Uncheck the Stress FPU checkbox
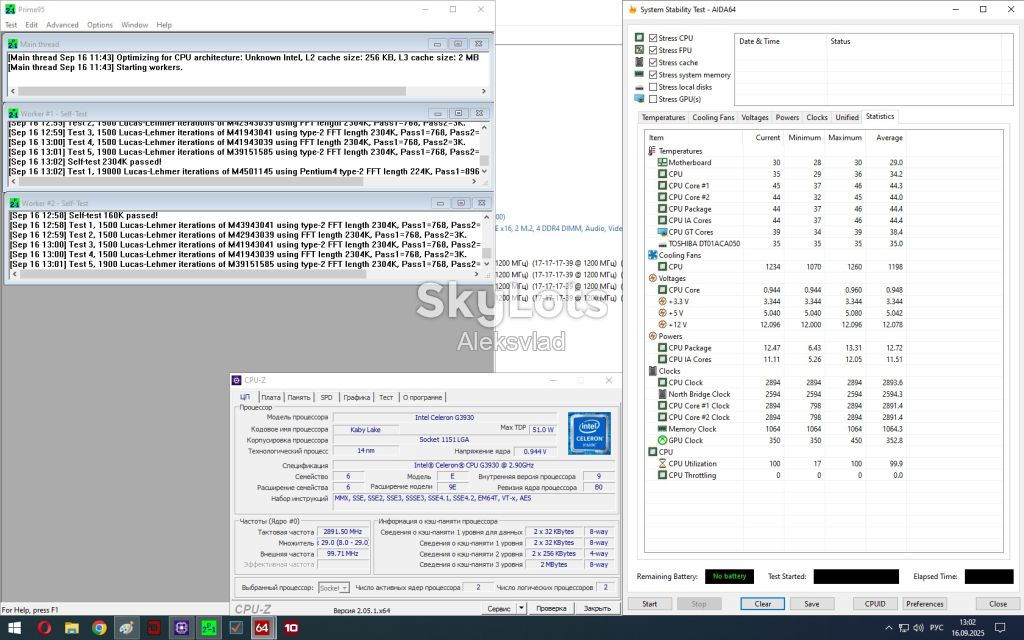The width and height of the screenshot is (1024, 640). (652, 50)
